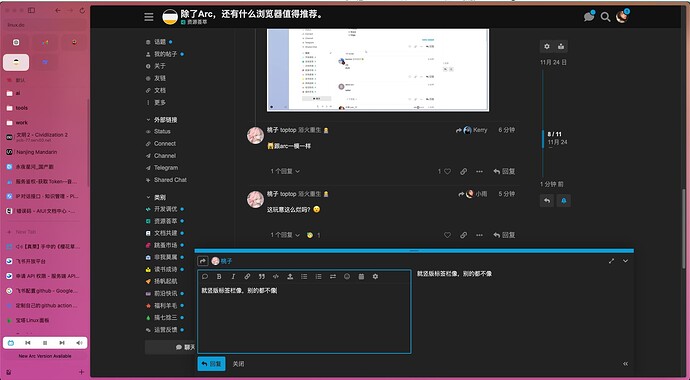Reply to the "这玩意这么烂吗?" post with its 回复 button
The height and width of the screenshot is (380, 690).
[x=504, y=235]
